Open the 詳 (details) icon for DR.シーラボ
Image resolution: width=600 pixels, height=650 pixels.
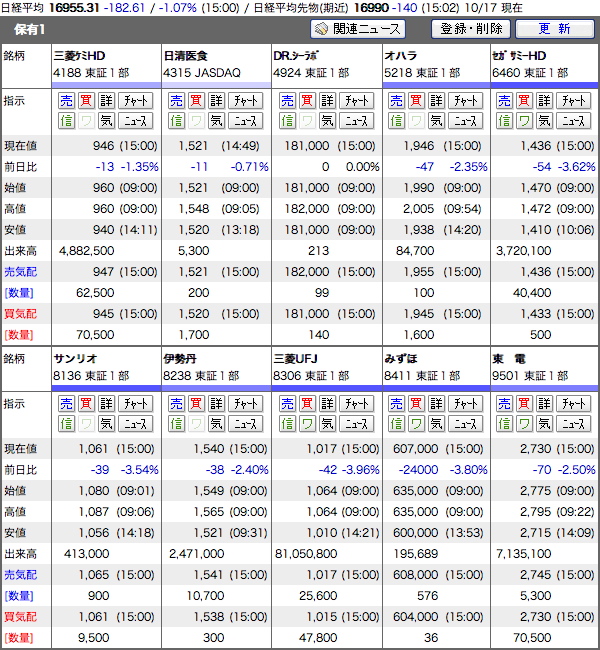(325, 100)
